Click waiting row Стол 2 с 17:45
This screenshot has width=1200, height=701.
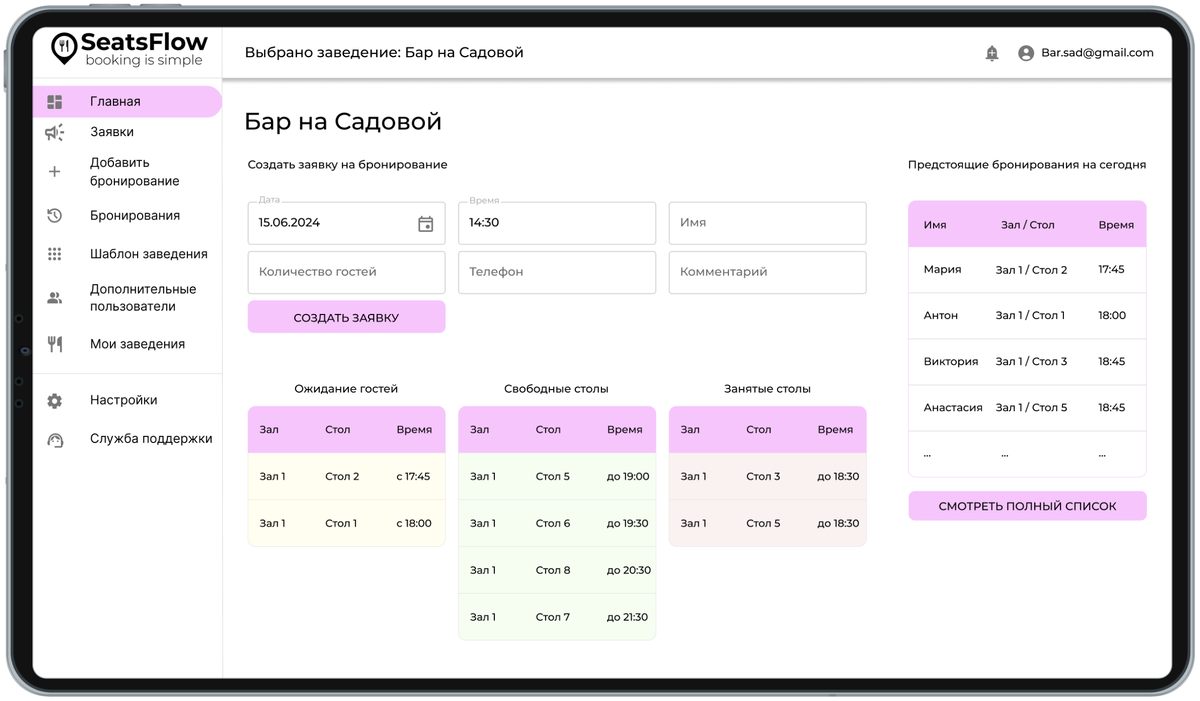pos(346,477)
